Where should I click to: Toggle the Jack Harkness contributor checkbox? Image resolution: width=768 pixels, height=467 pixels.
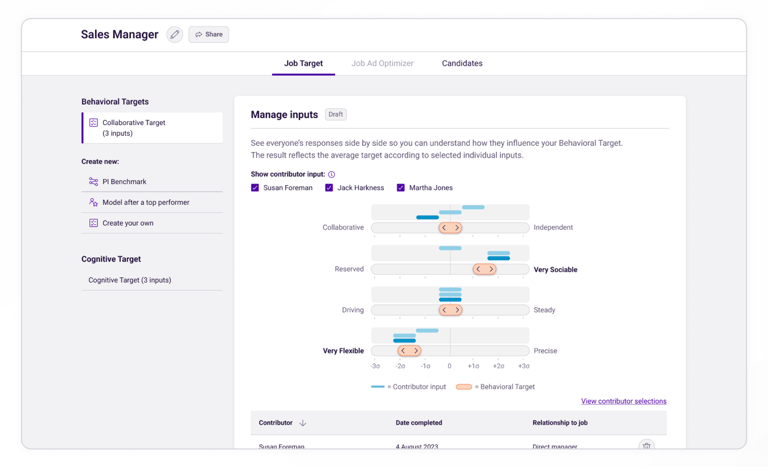[329, 188]
